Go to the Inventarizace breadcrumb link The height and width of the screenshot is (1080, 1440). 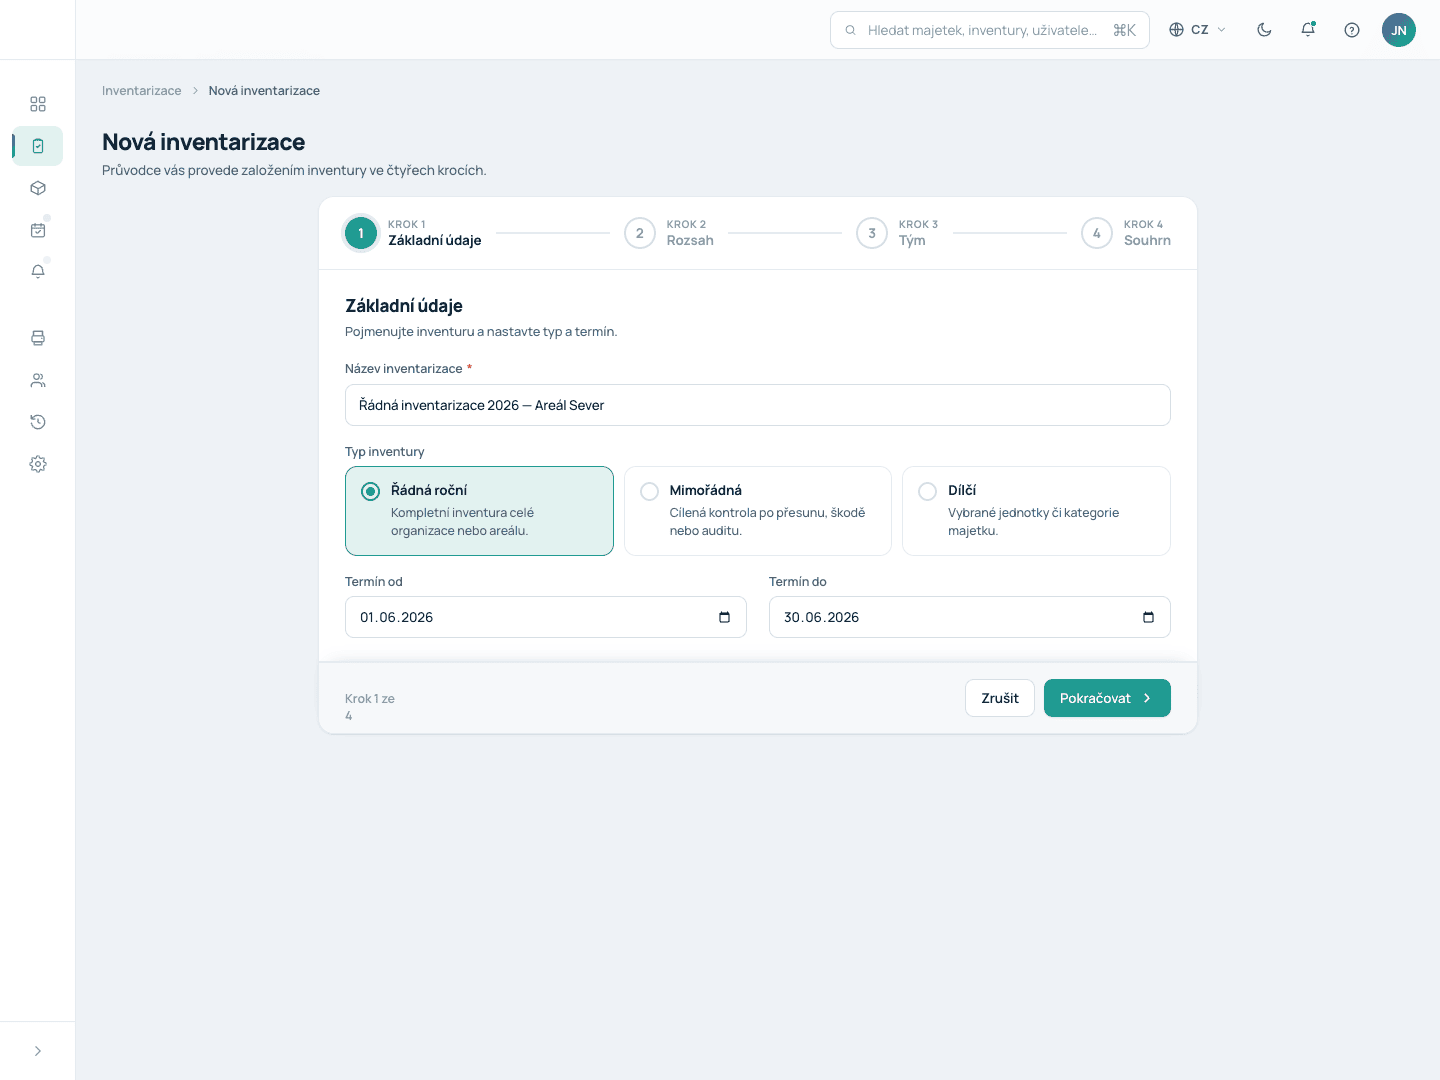point(142,91)
